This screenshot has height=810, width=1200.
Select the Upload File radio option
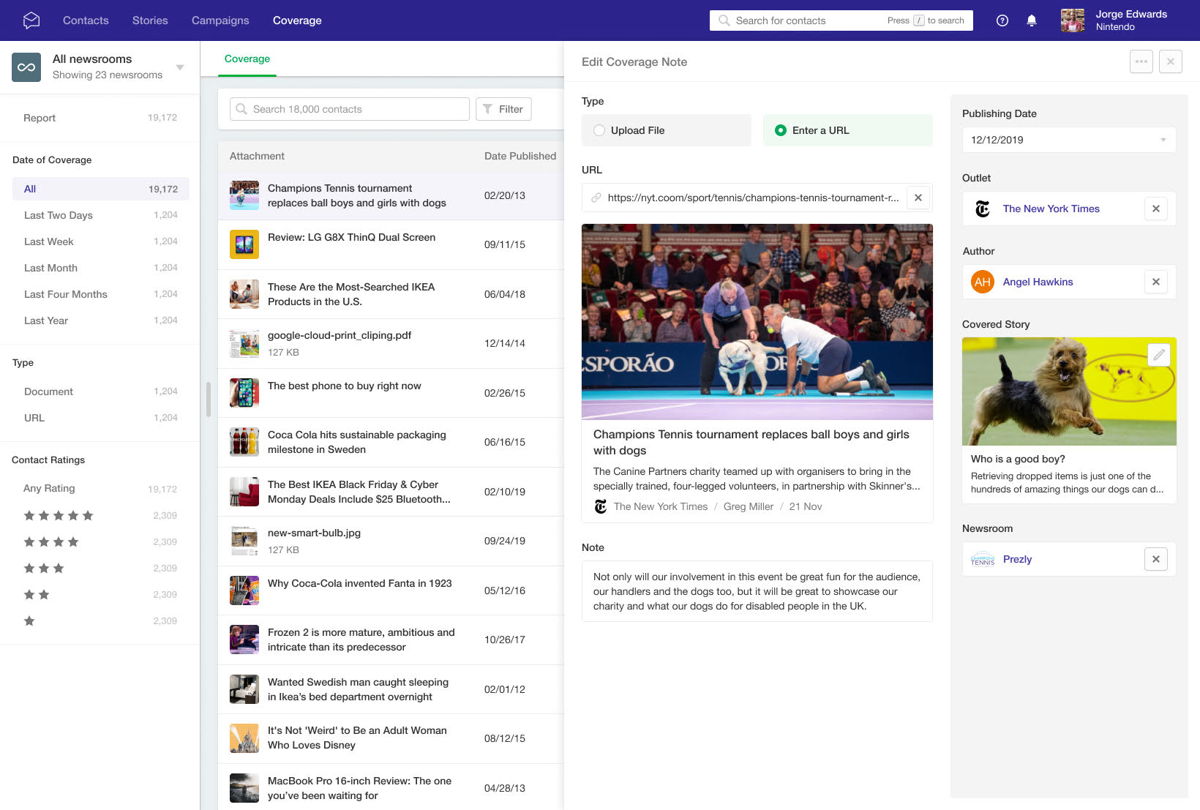tap(666, 130)
